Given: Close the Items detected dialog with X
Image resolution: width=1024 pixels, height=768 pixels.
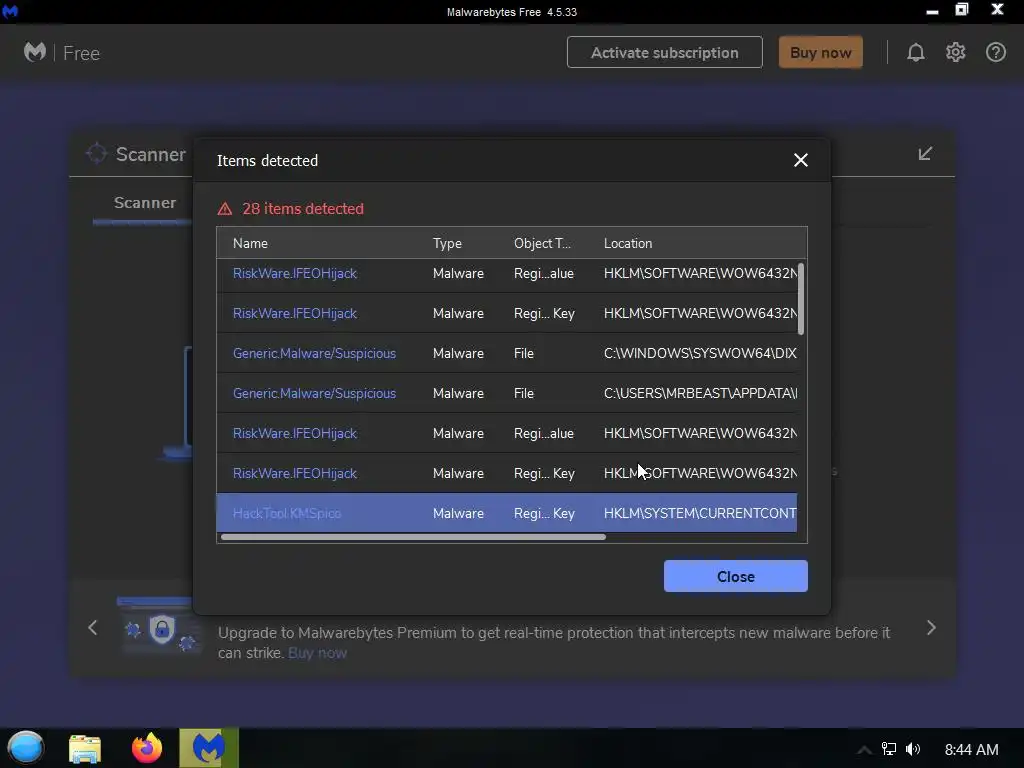Looking at the screenshot, I should [x=801, y=160].
